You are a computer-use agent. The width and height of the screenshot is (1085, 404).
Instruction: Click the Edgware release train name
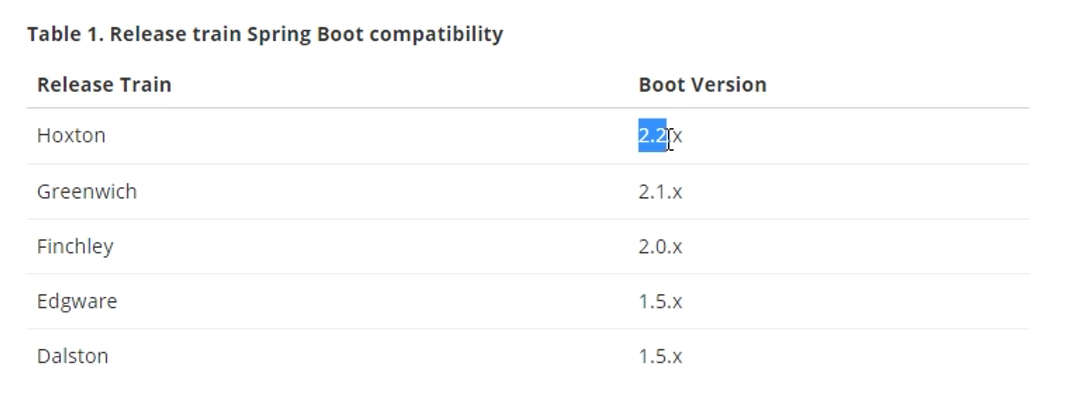(x=77, y=301)
